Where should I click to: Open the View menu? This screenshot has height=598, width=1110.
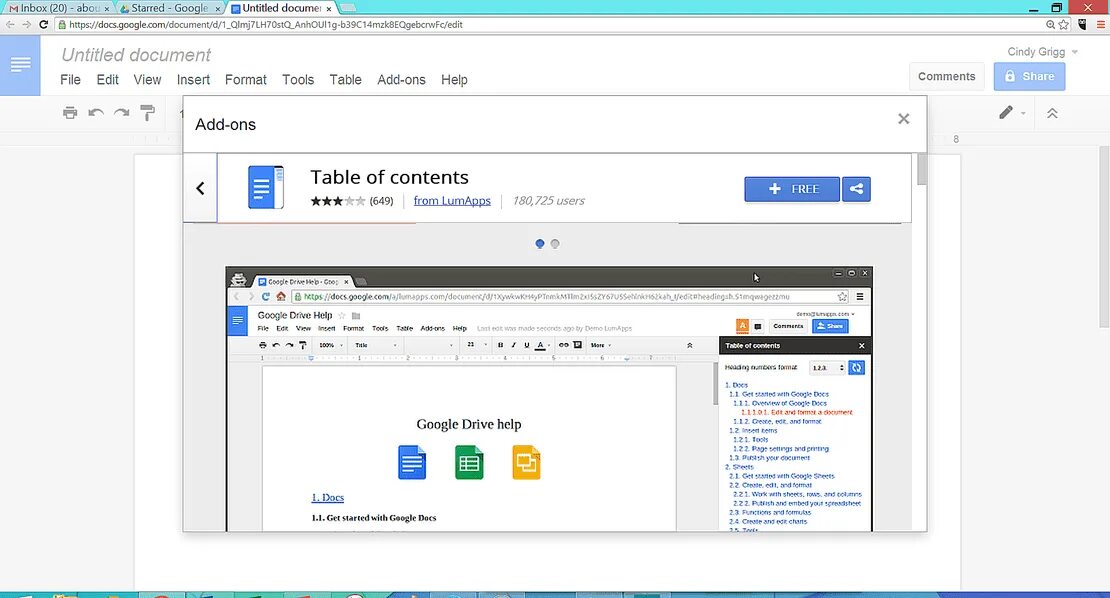pos(147,80)
